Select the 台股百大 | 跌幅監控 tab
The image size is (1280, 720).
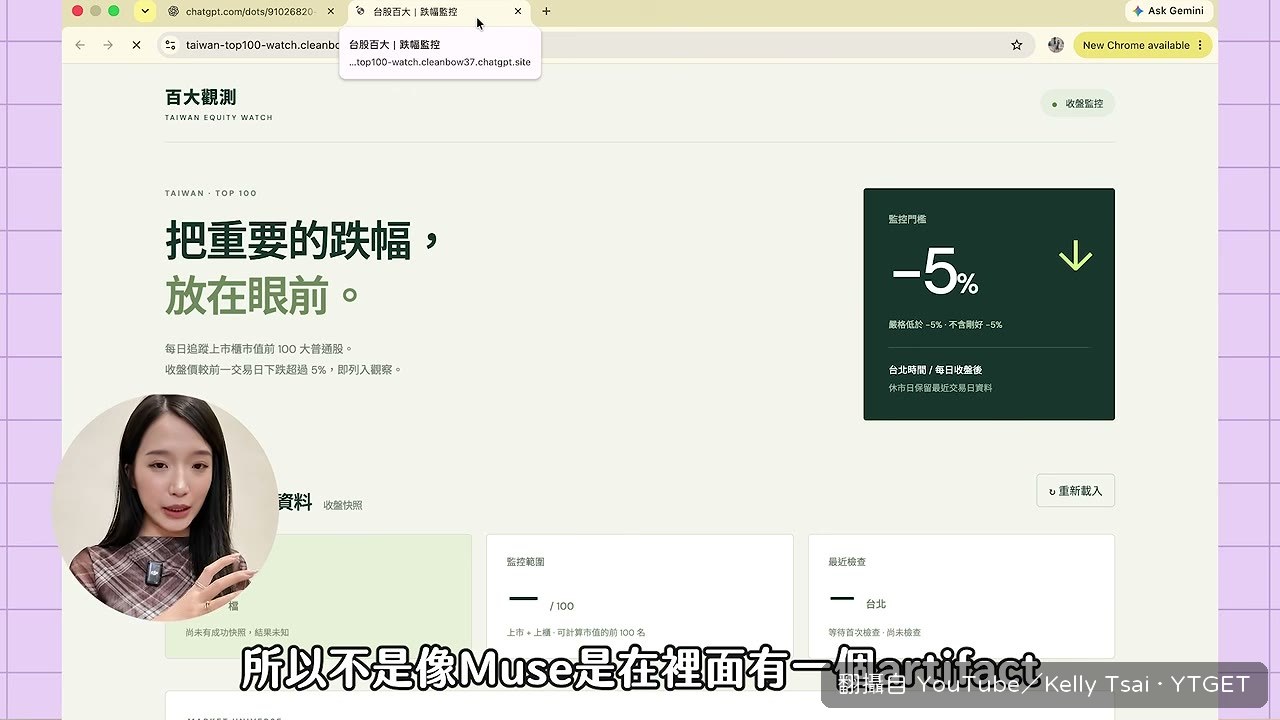click(437, 11)
